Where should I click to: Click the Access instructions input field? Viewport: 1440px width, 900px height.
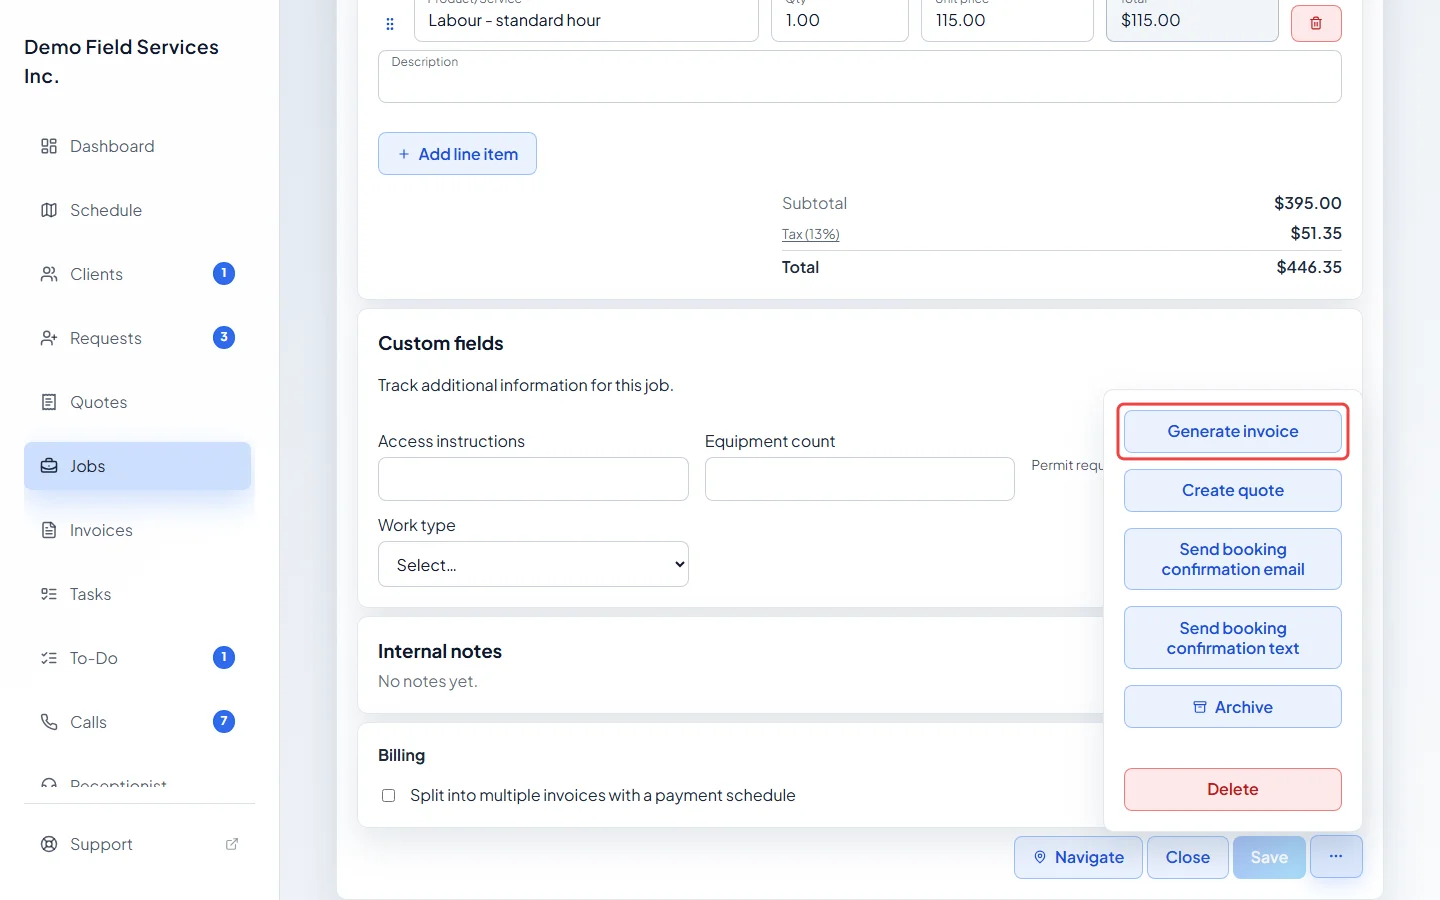(533, 479)
